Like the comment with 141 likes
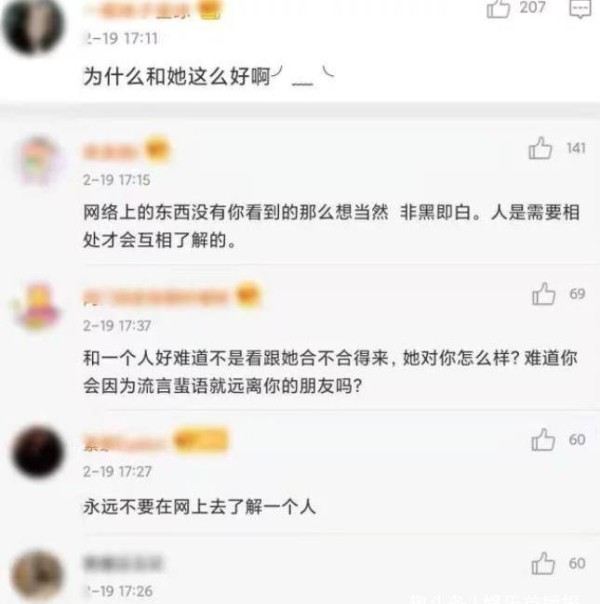The image size is (600, 604). (x=540, y=148)
